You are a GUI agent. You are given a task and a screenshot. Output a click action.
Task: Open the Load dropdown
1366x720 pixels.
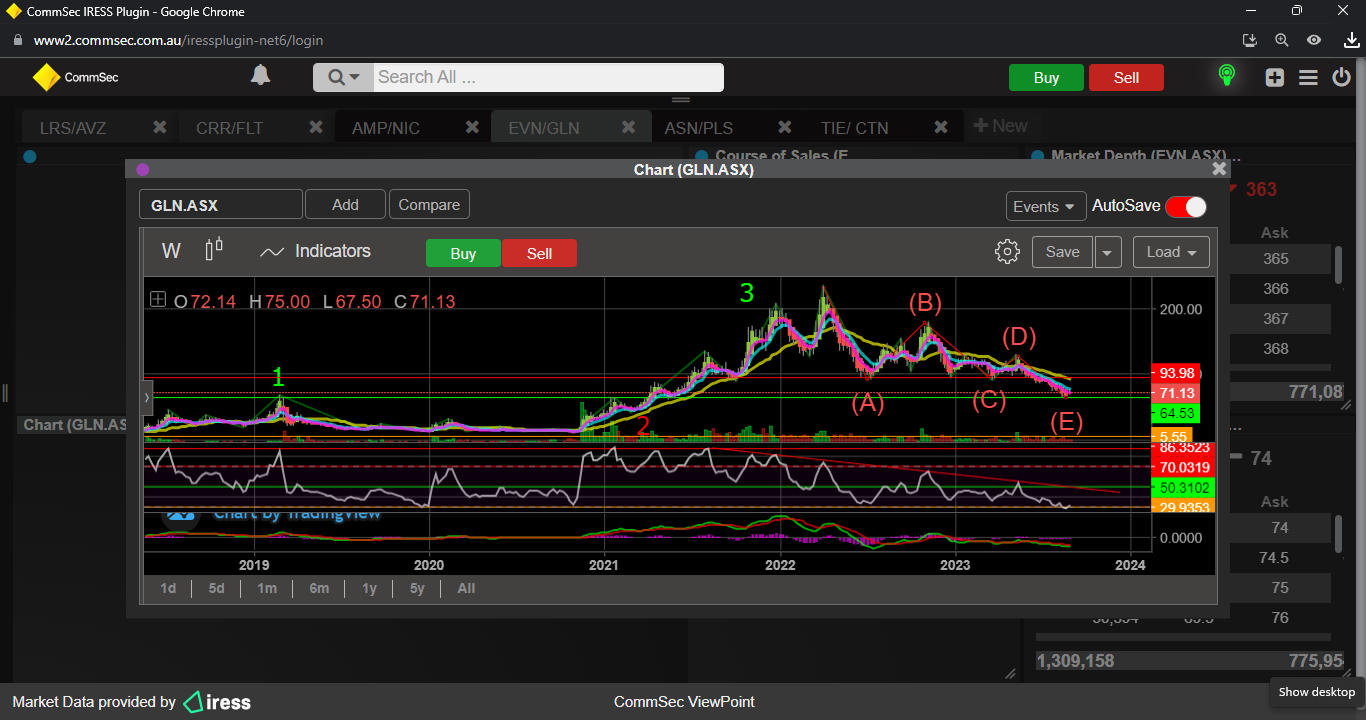point(1171,252)
